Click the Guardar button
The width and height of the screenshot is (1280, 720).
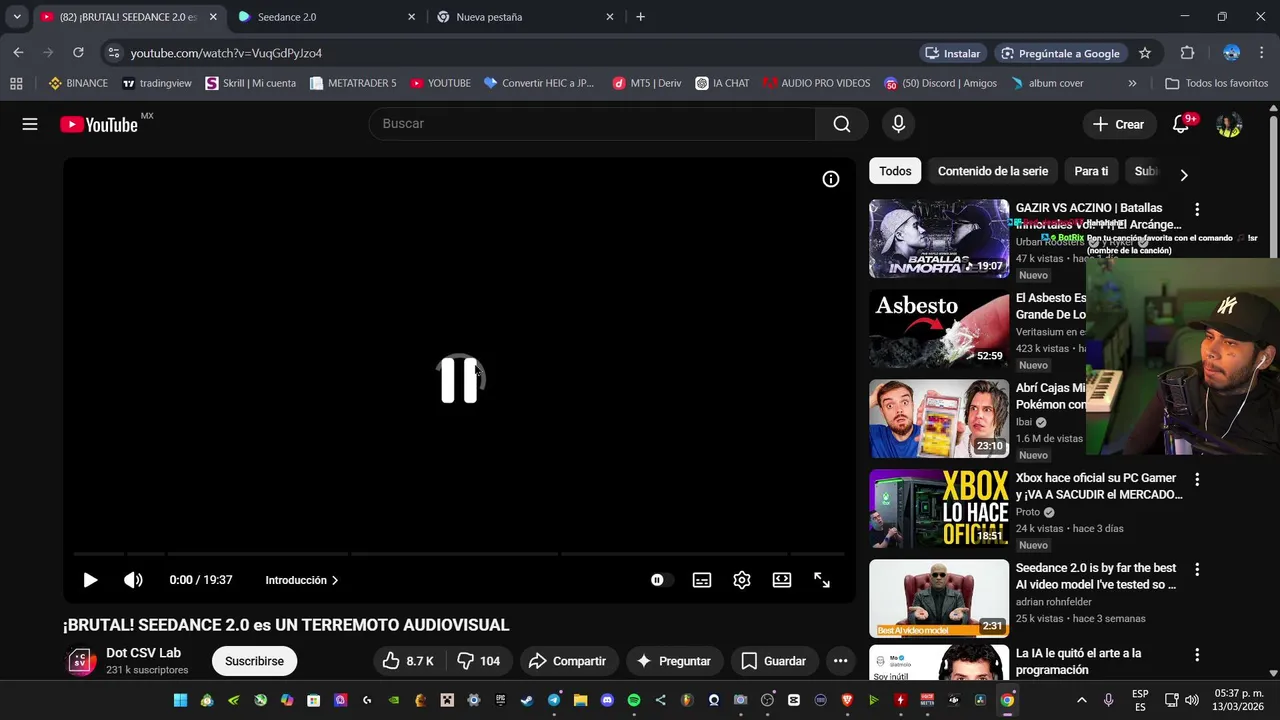point(773,661)
